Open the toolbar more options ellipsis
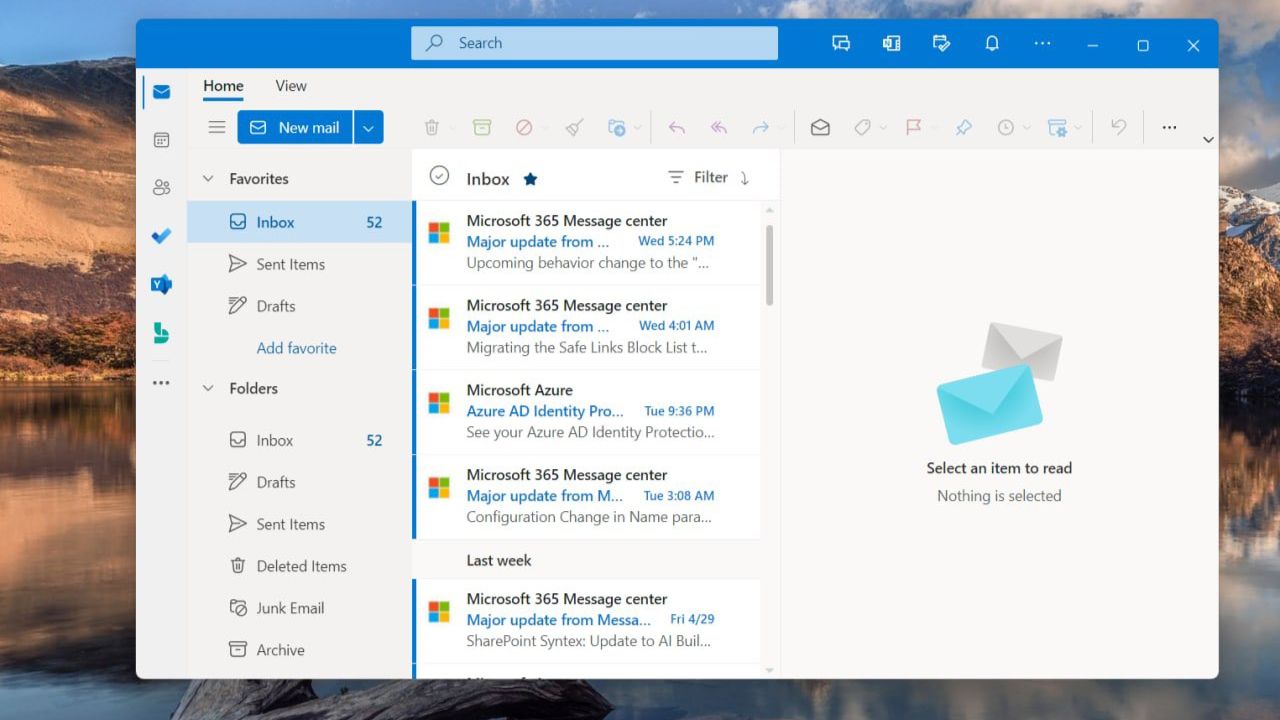 [1169, 127]
